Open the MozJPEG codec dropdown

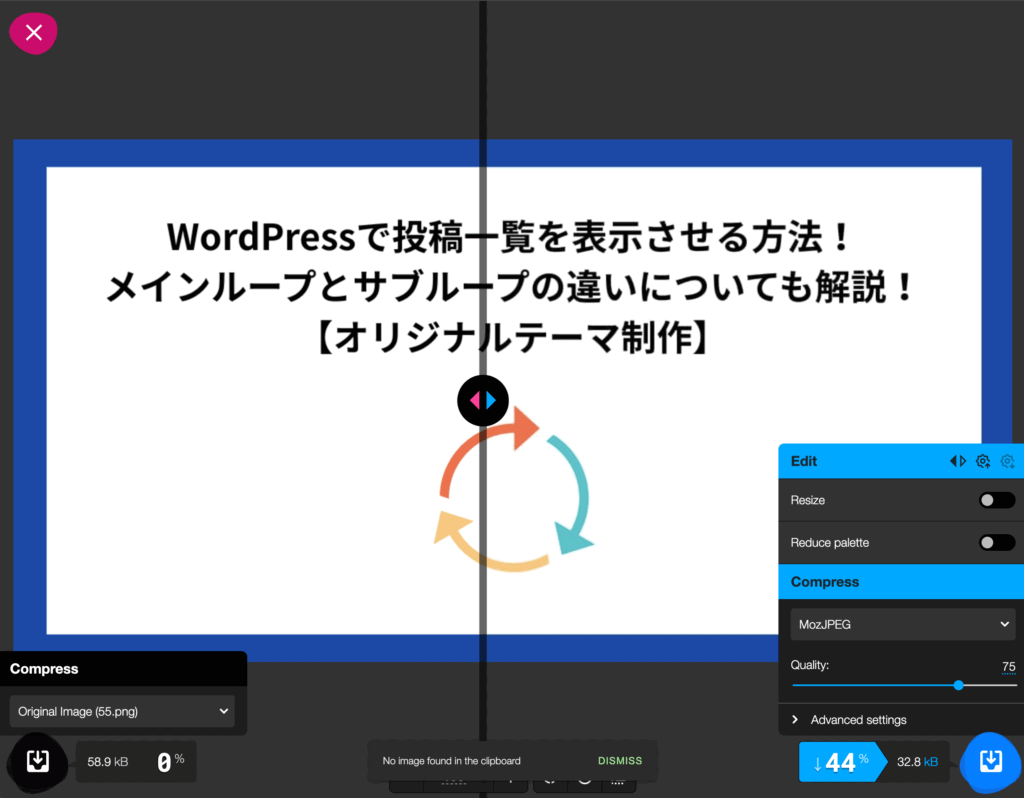tap(903, 624)
